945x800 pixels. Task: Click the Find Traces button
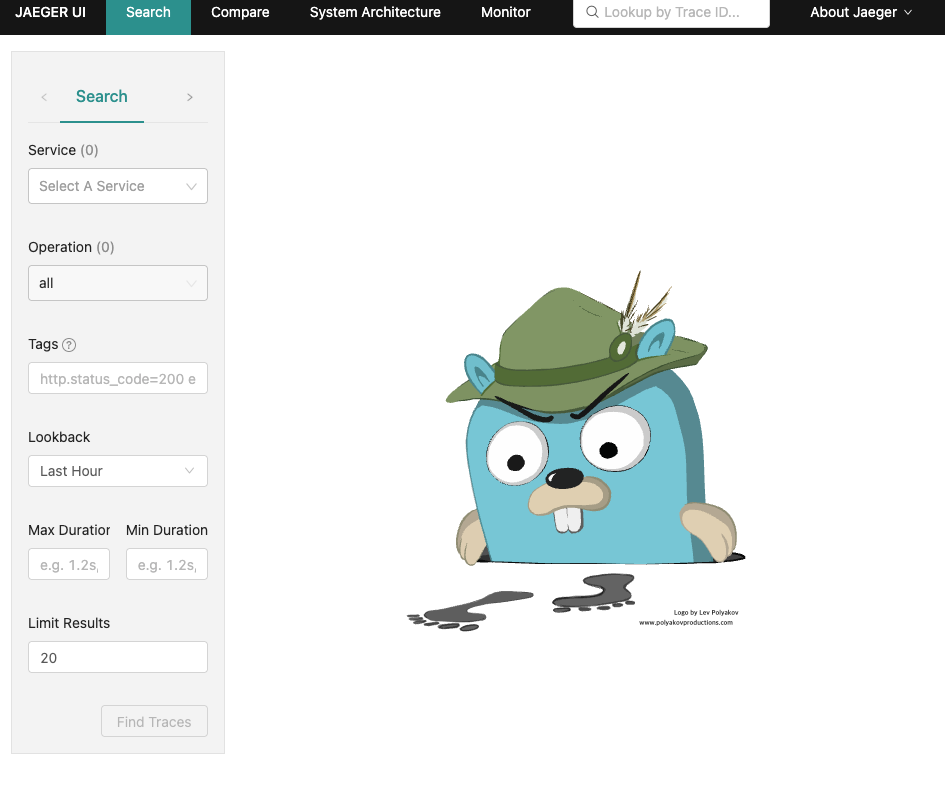coord(154,721)
